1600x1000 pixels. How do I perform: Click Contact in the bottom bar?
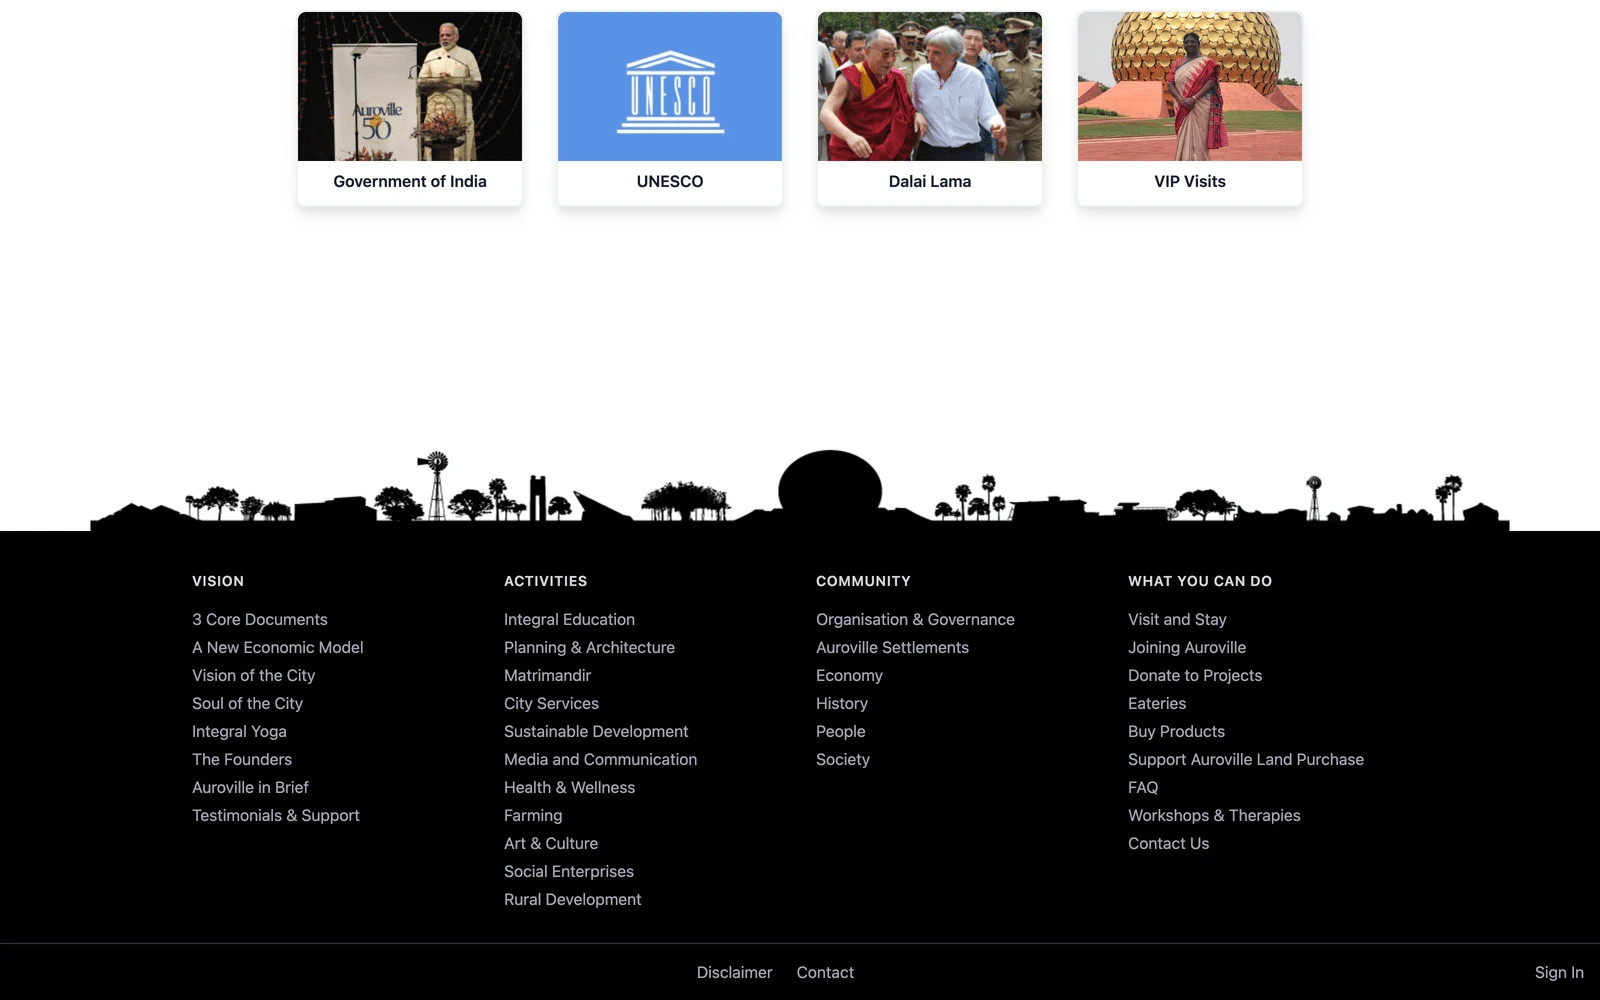pyautogui.click(x=825, y=972)
